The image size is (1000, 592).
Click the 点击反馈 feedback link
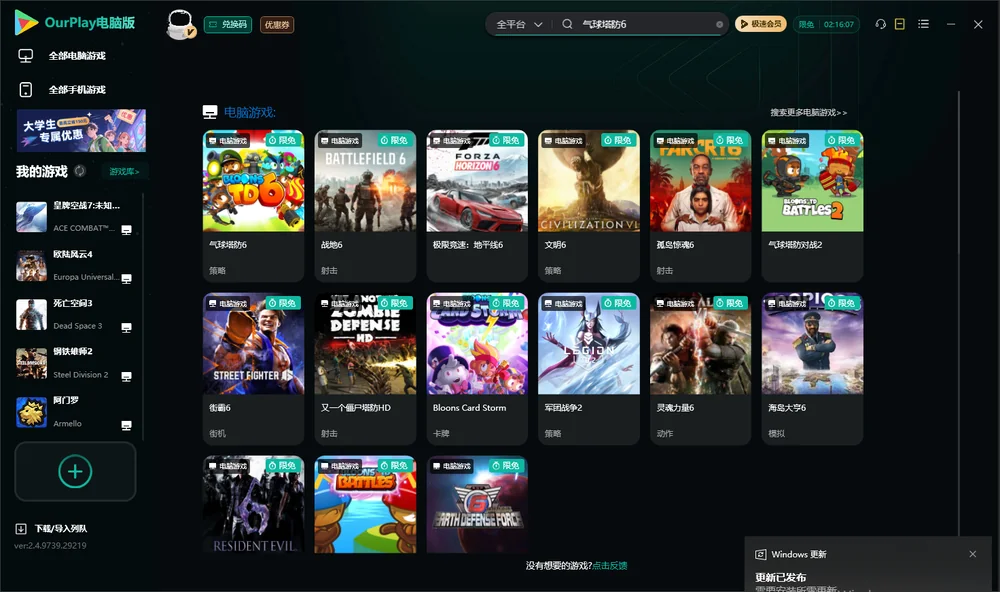tap(610, 565)
